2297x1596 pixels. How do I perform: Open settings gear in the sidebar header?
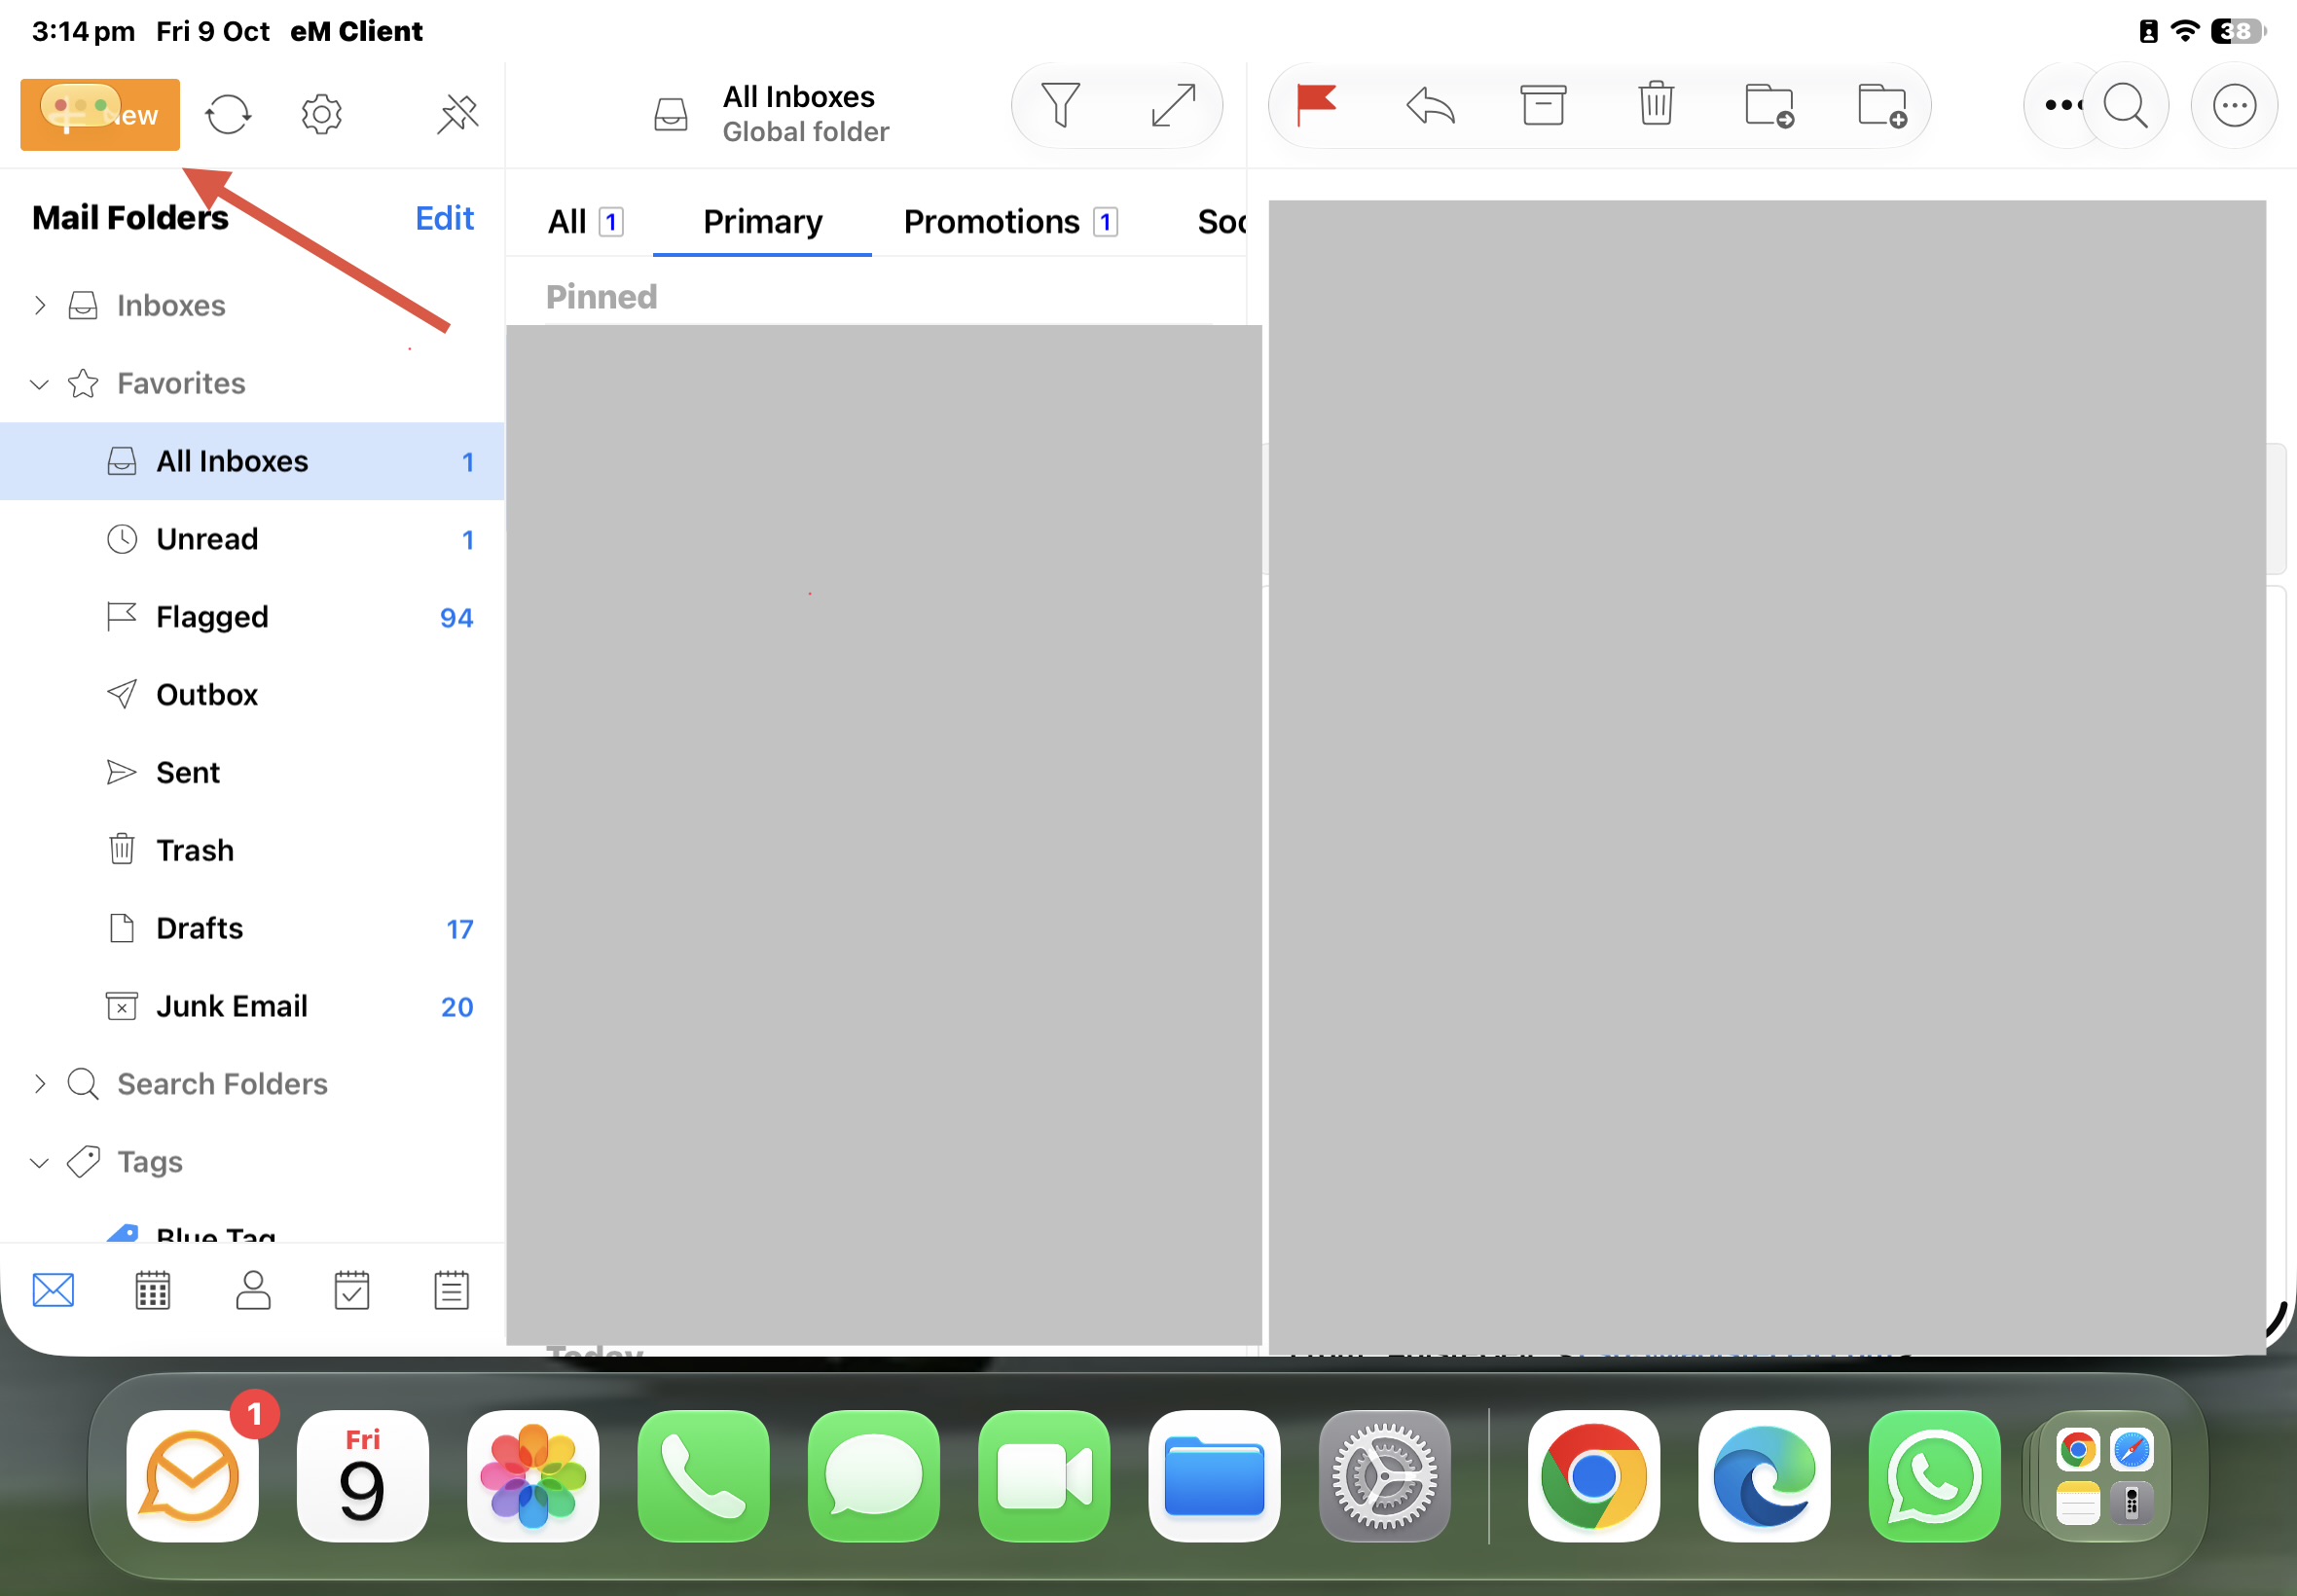tap(322, 114)
